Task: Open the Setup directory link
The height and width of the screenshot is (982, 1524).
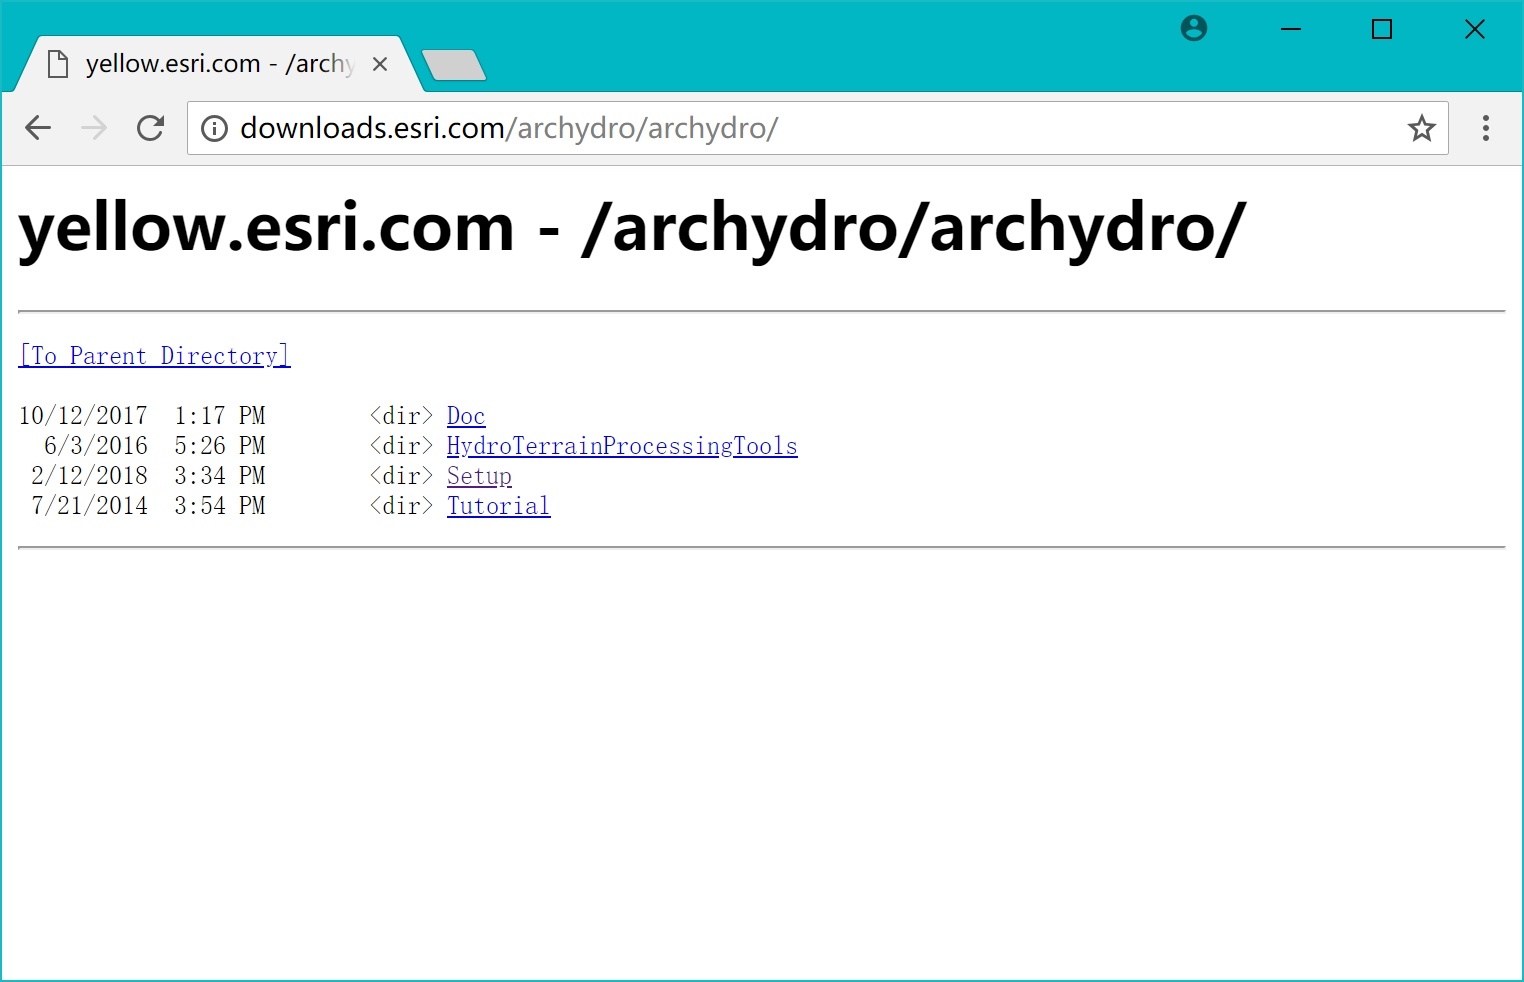Action: pos(479,476)
